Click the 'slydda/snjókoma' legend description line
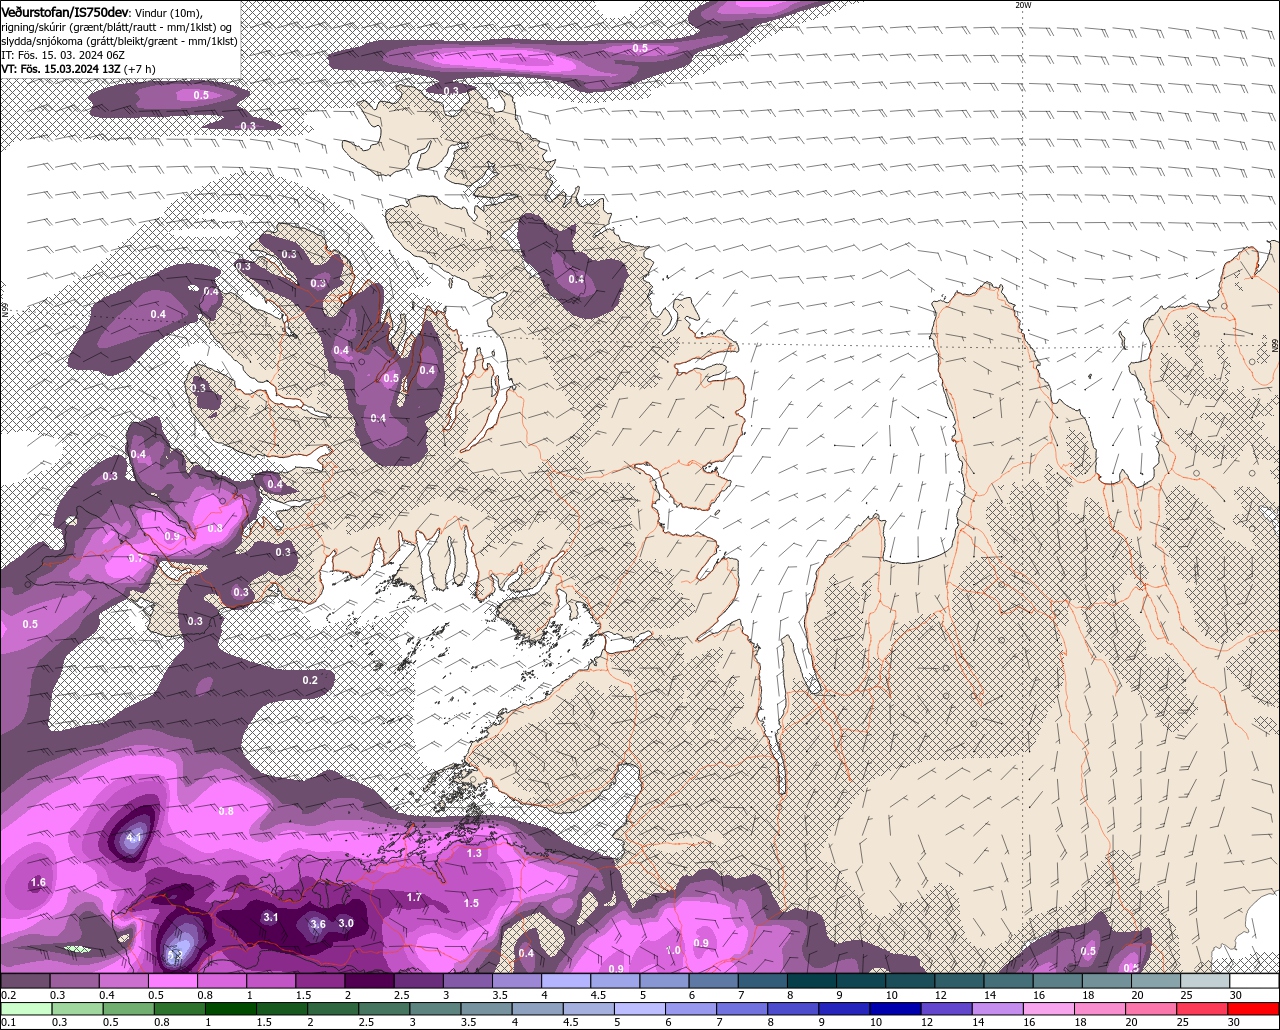This screenshot has width=1280, height=1030. coord(119,40)
